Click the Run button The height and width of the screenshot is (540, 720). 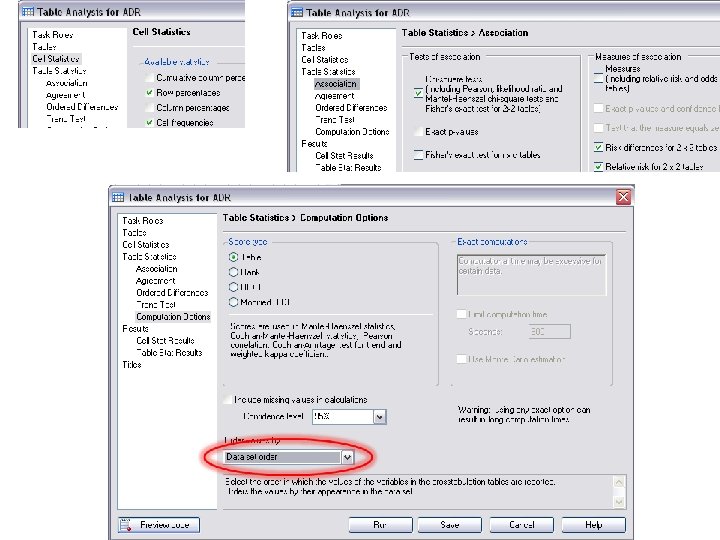click(x=380, y=525)
